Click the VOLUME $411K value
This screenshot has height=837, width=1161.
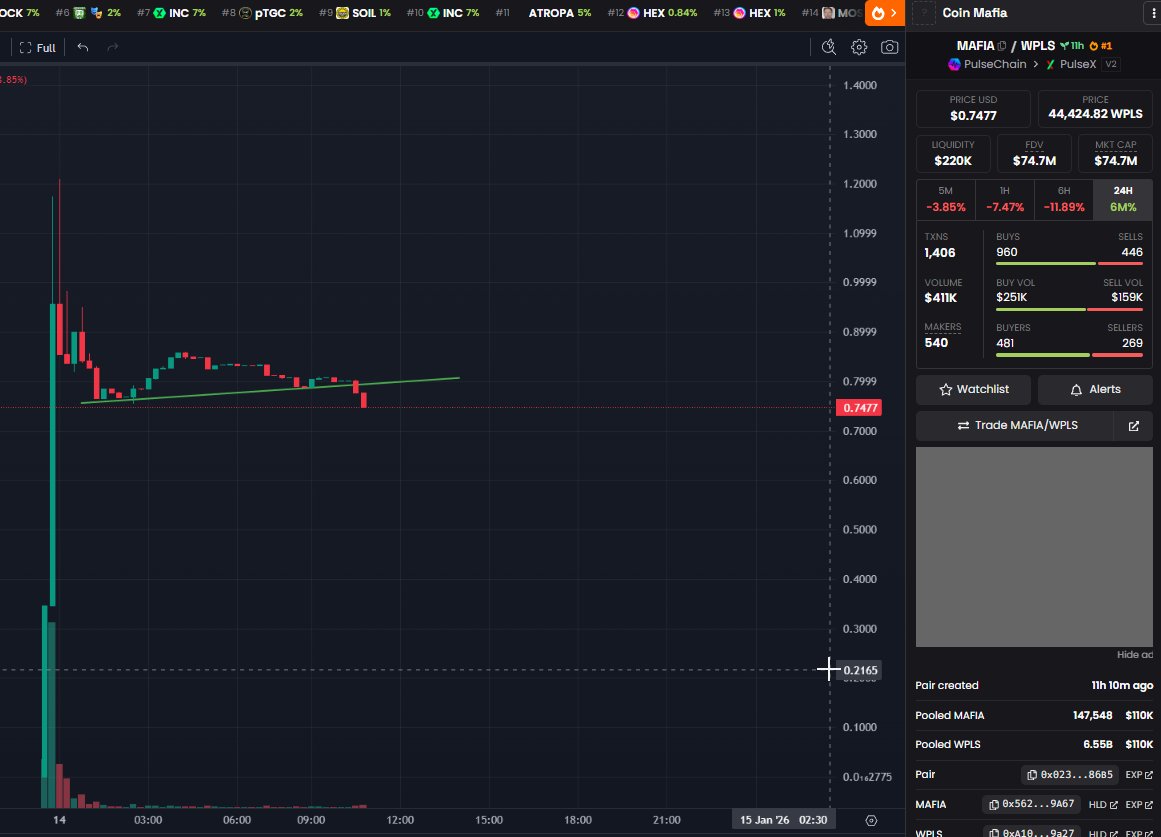pyautogui.click(x=940, y=298)
